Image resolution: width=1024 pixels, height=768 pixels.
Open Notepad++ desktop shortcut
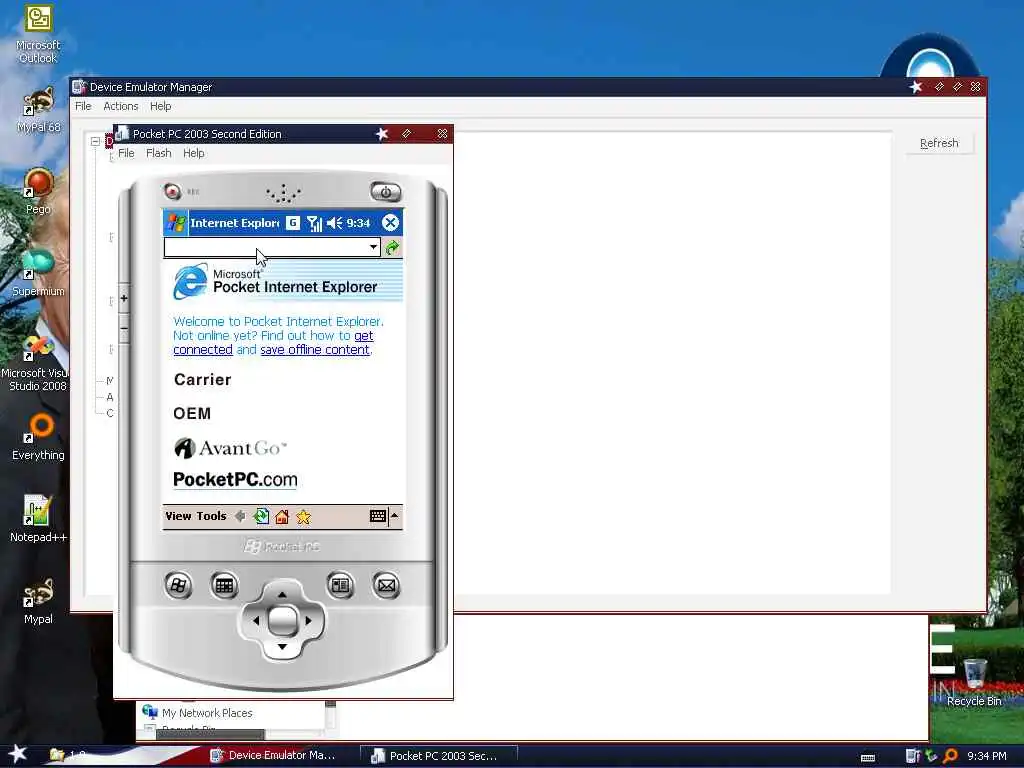tap(38, 519)
